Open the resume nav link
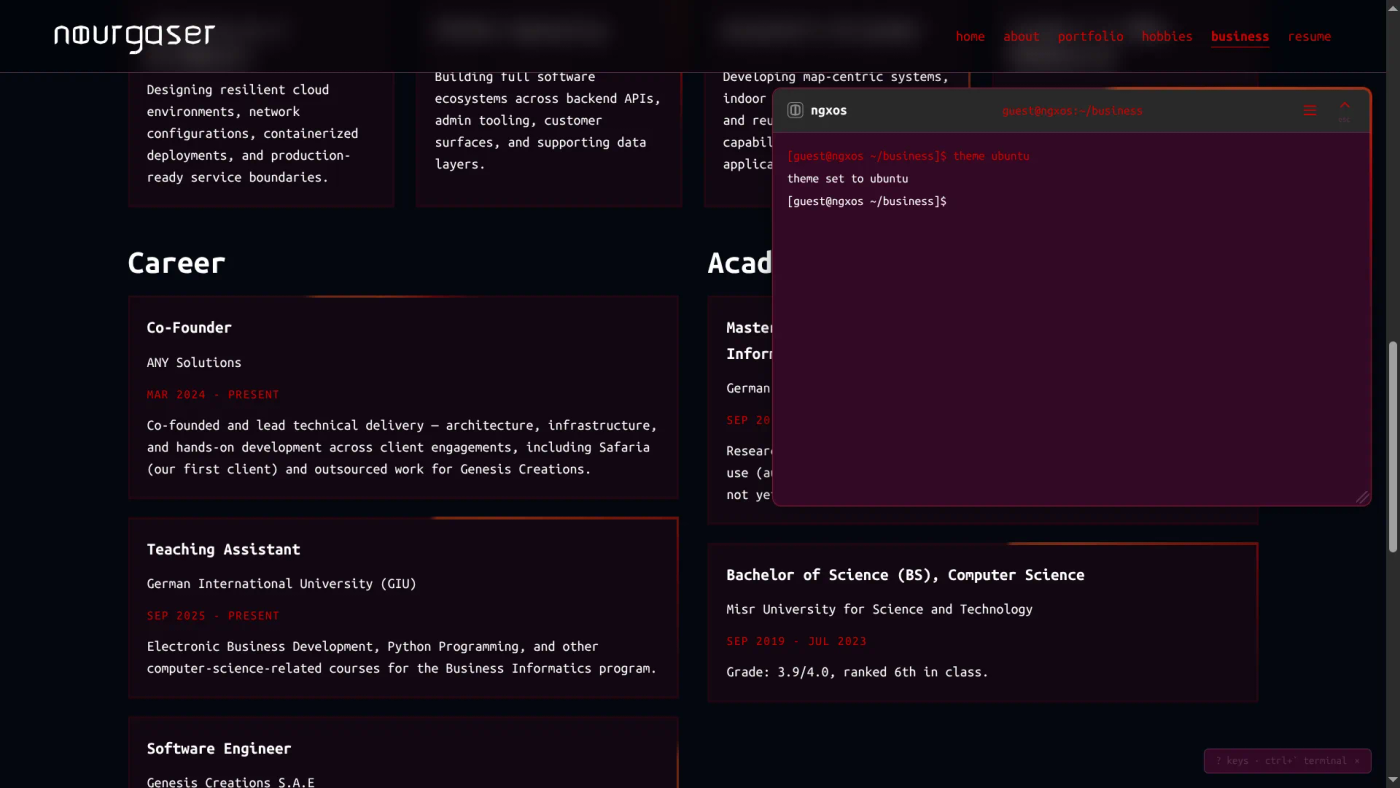1400x788 pixels. pos(1309,36)
